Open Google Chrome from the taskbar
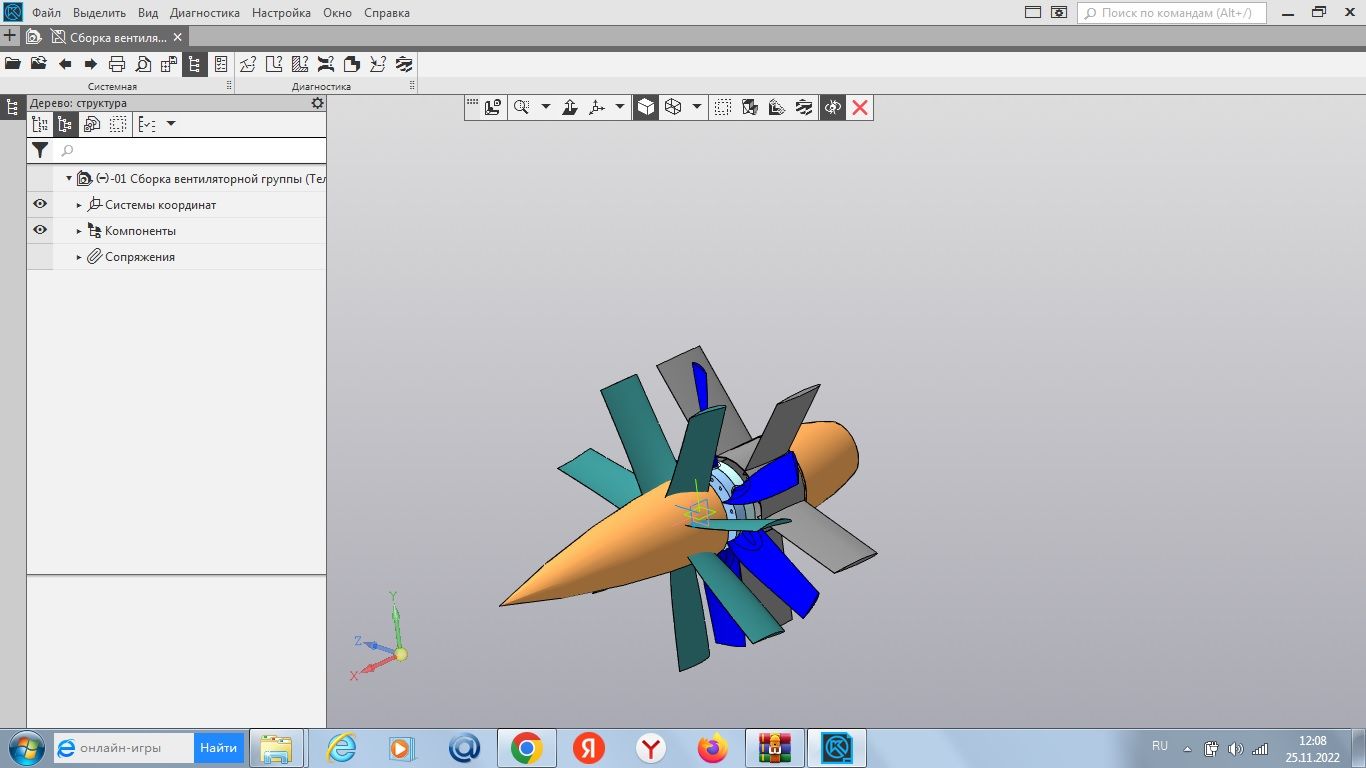This screenshot has height=768, width=1366. (x=526, y=748)
